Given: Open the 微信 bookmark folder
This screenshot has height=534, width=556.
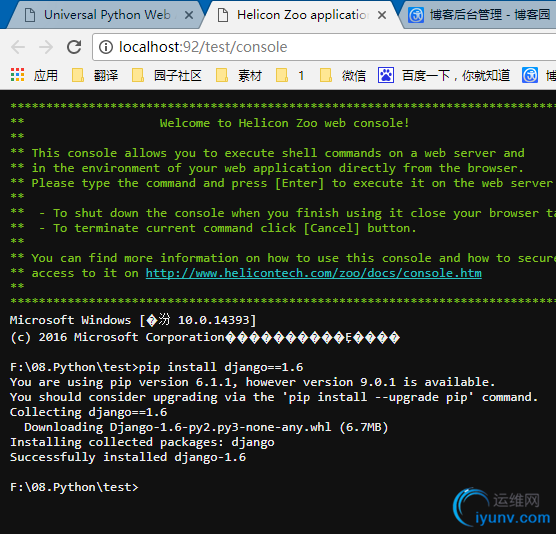Looking at the screenshot, I should (343, 75).
